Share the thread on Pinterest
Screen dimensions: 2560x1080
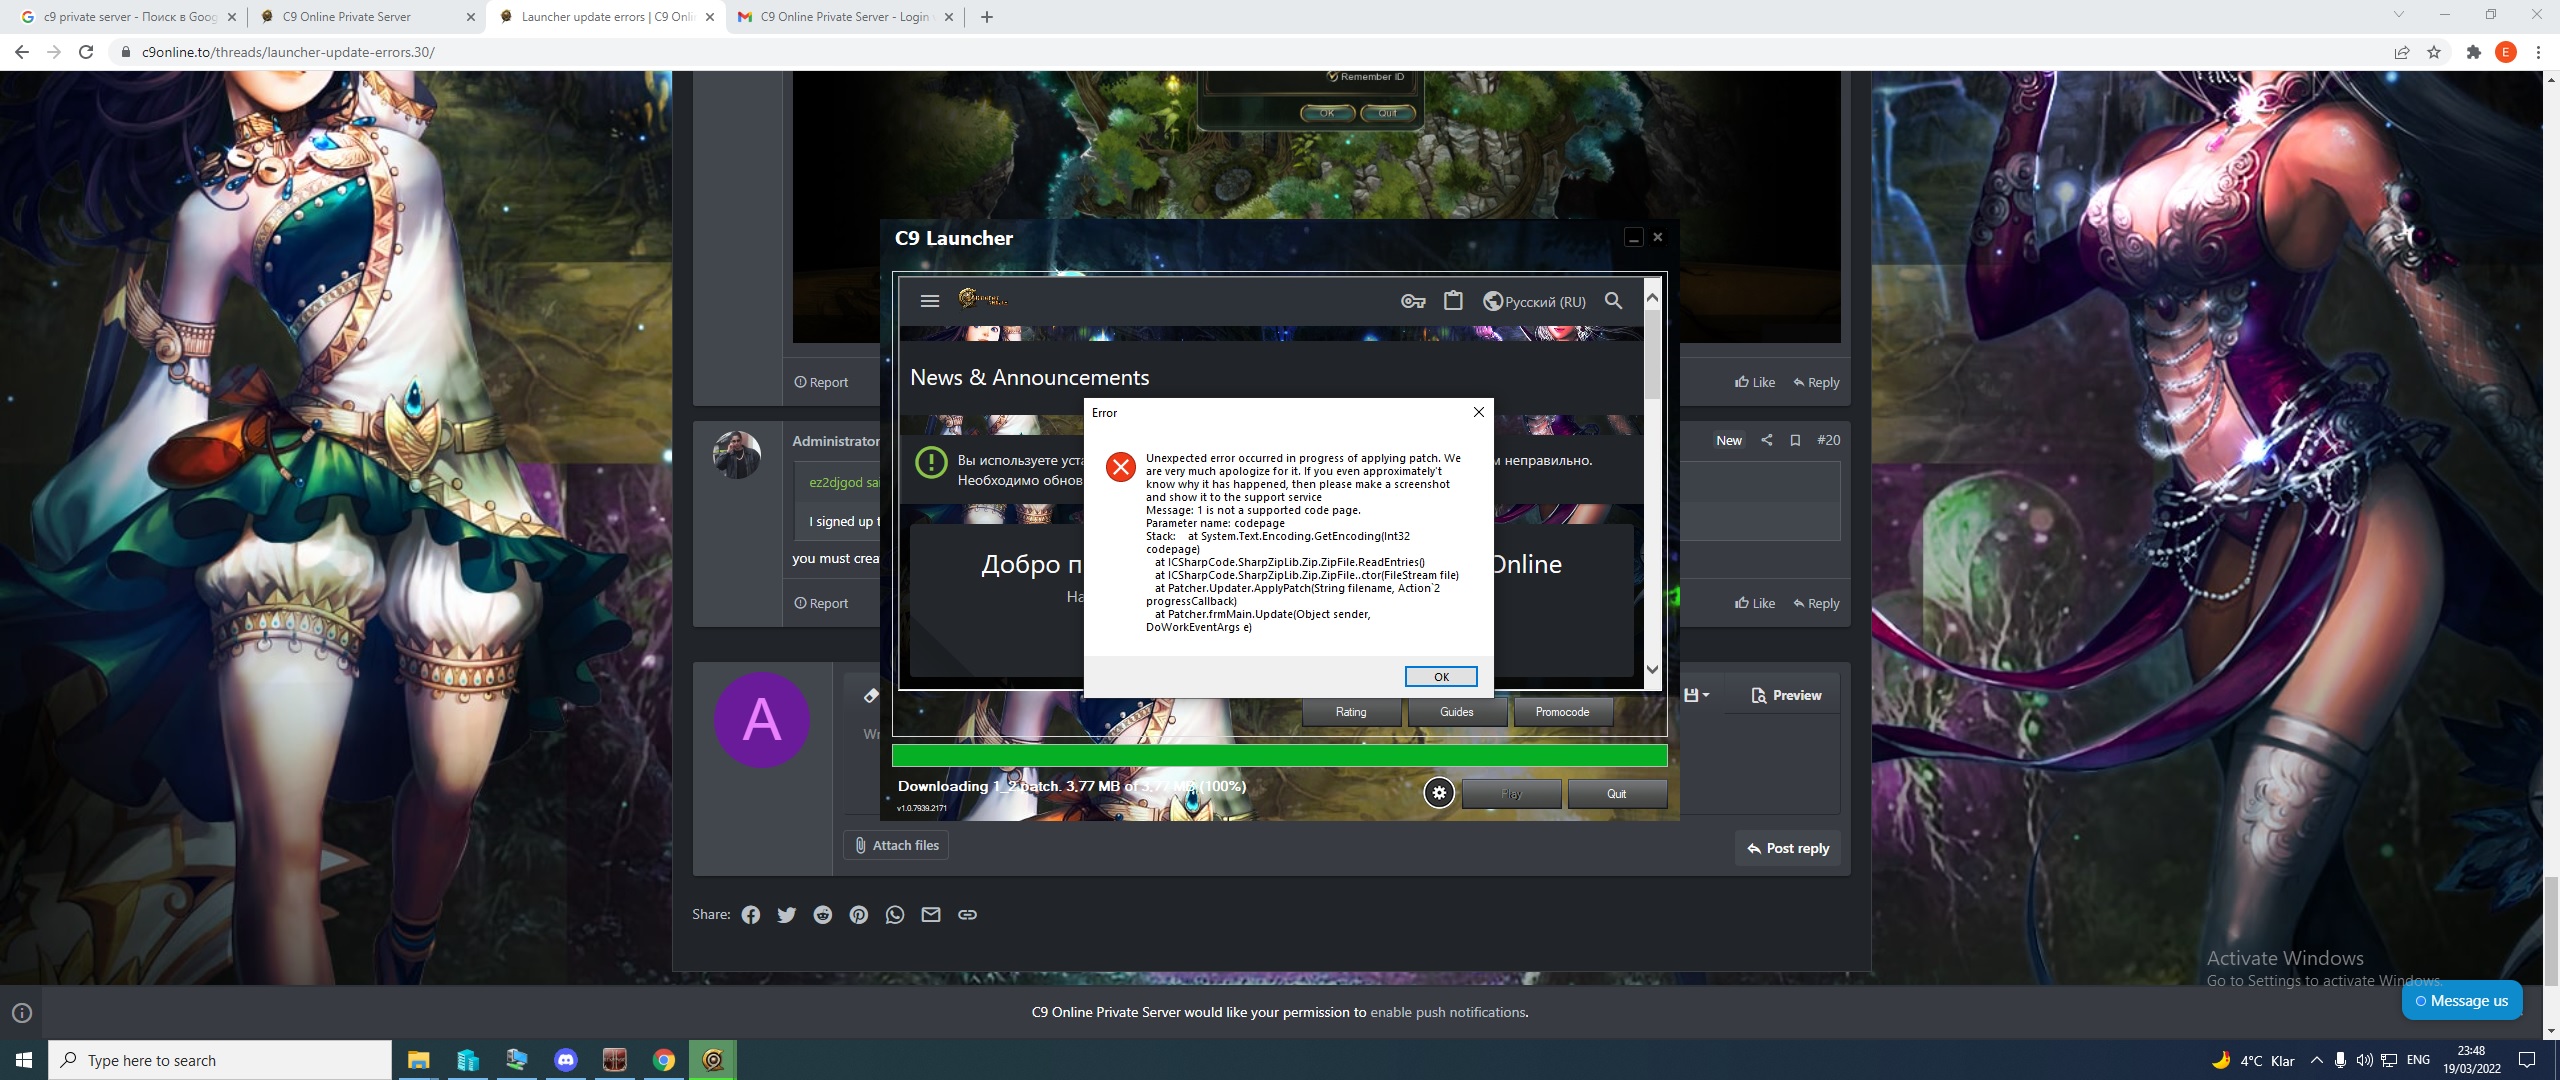click(x=859, y=915)
